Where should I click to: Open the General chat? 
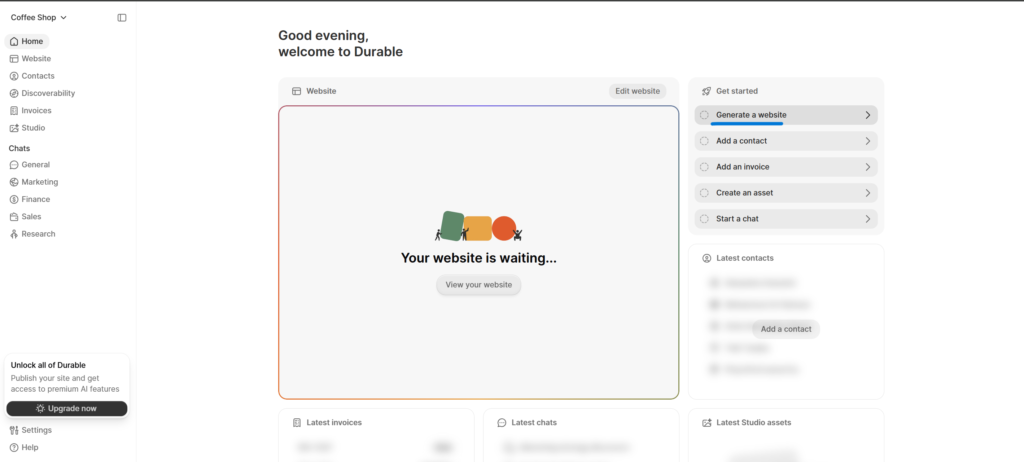(x=35, y=165)
